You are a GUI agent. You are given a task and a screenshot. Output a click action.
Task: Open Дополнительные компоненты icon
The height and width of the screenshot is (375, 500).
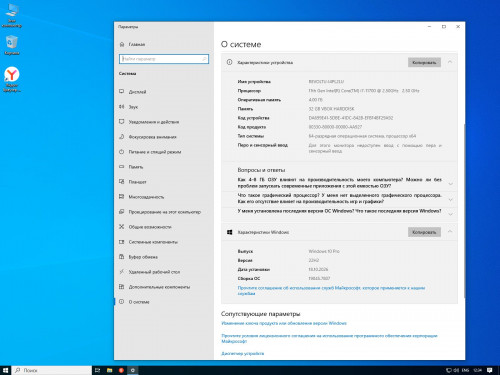122,287
